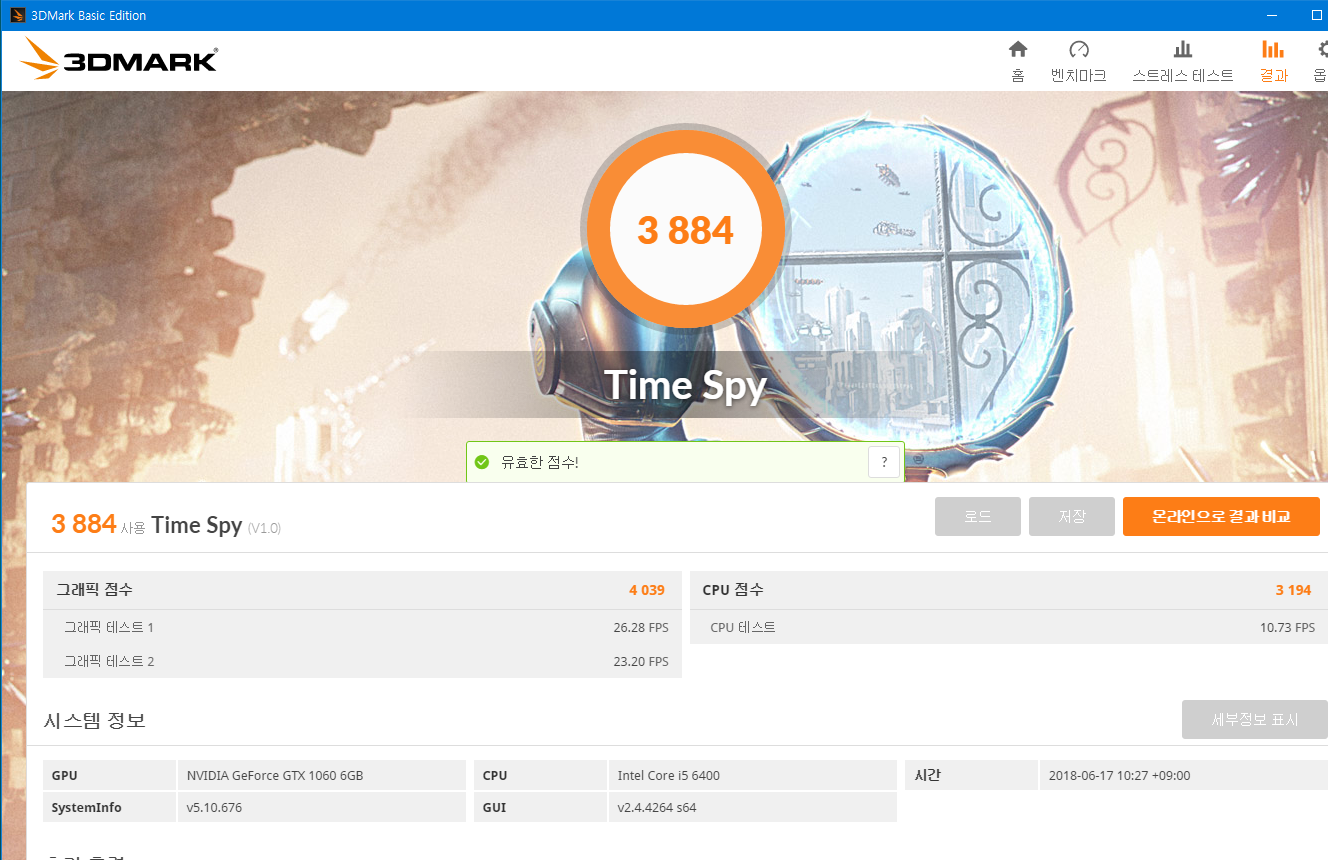
Task: Click graphics score value 4 039
Action: (x=647, y=590)
